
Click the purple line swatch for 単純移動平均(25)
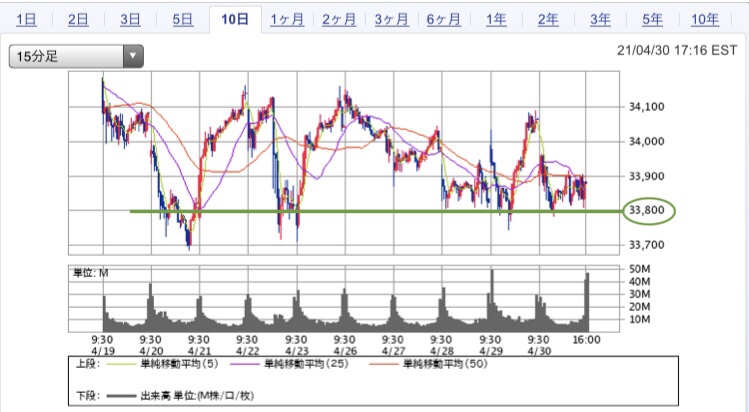(245, 364)
